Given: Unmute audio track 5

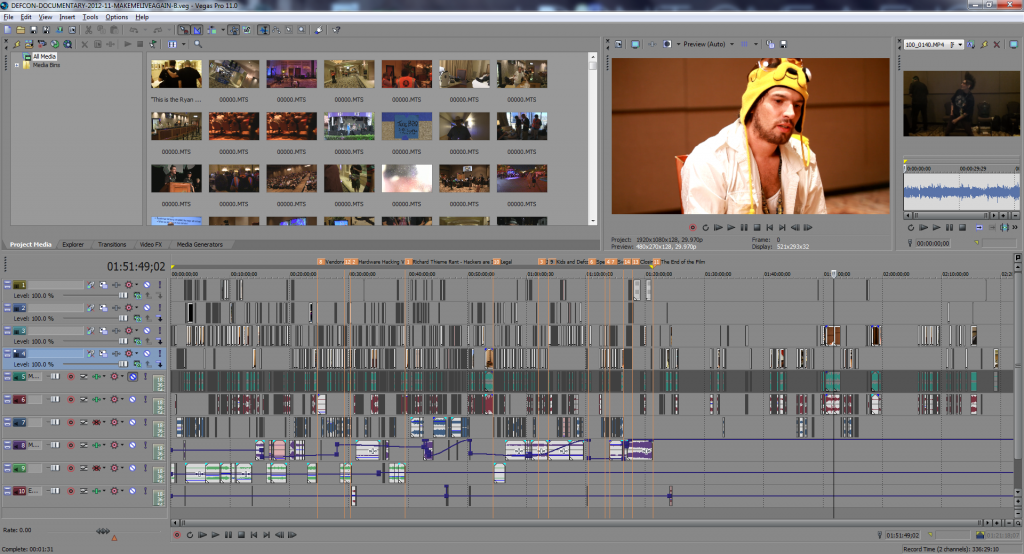Looking at the screenshot, I should point(132,377).
